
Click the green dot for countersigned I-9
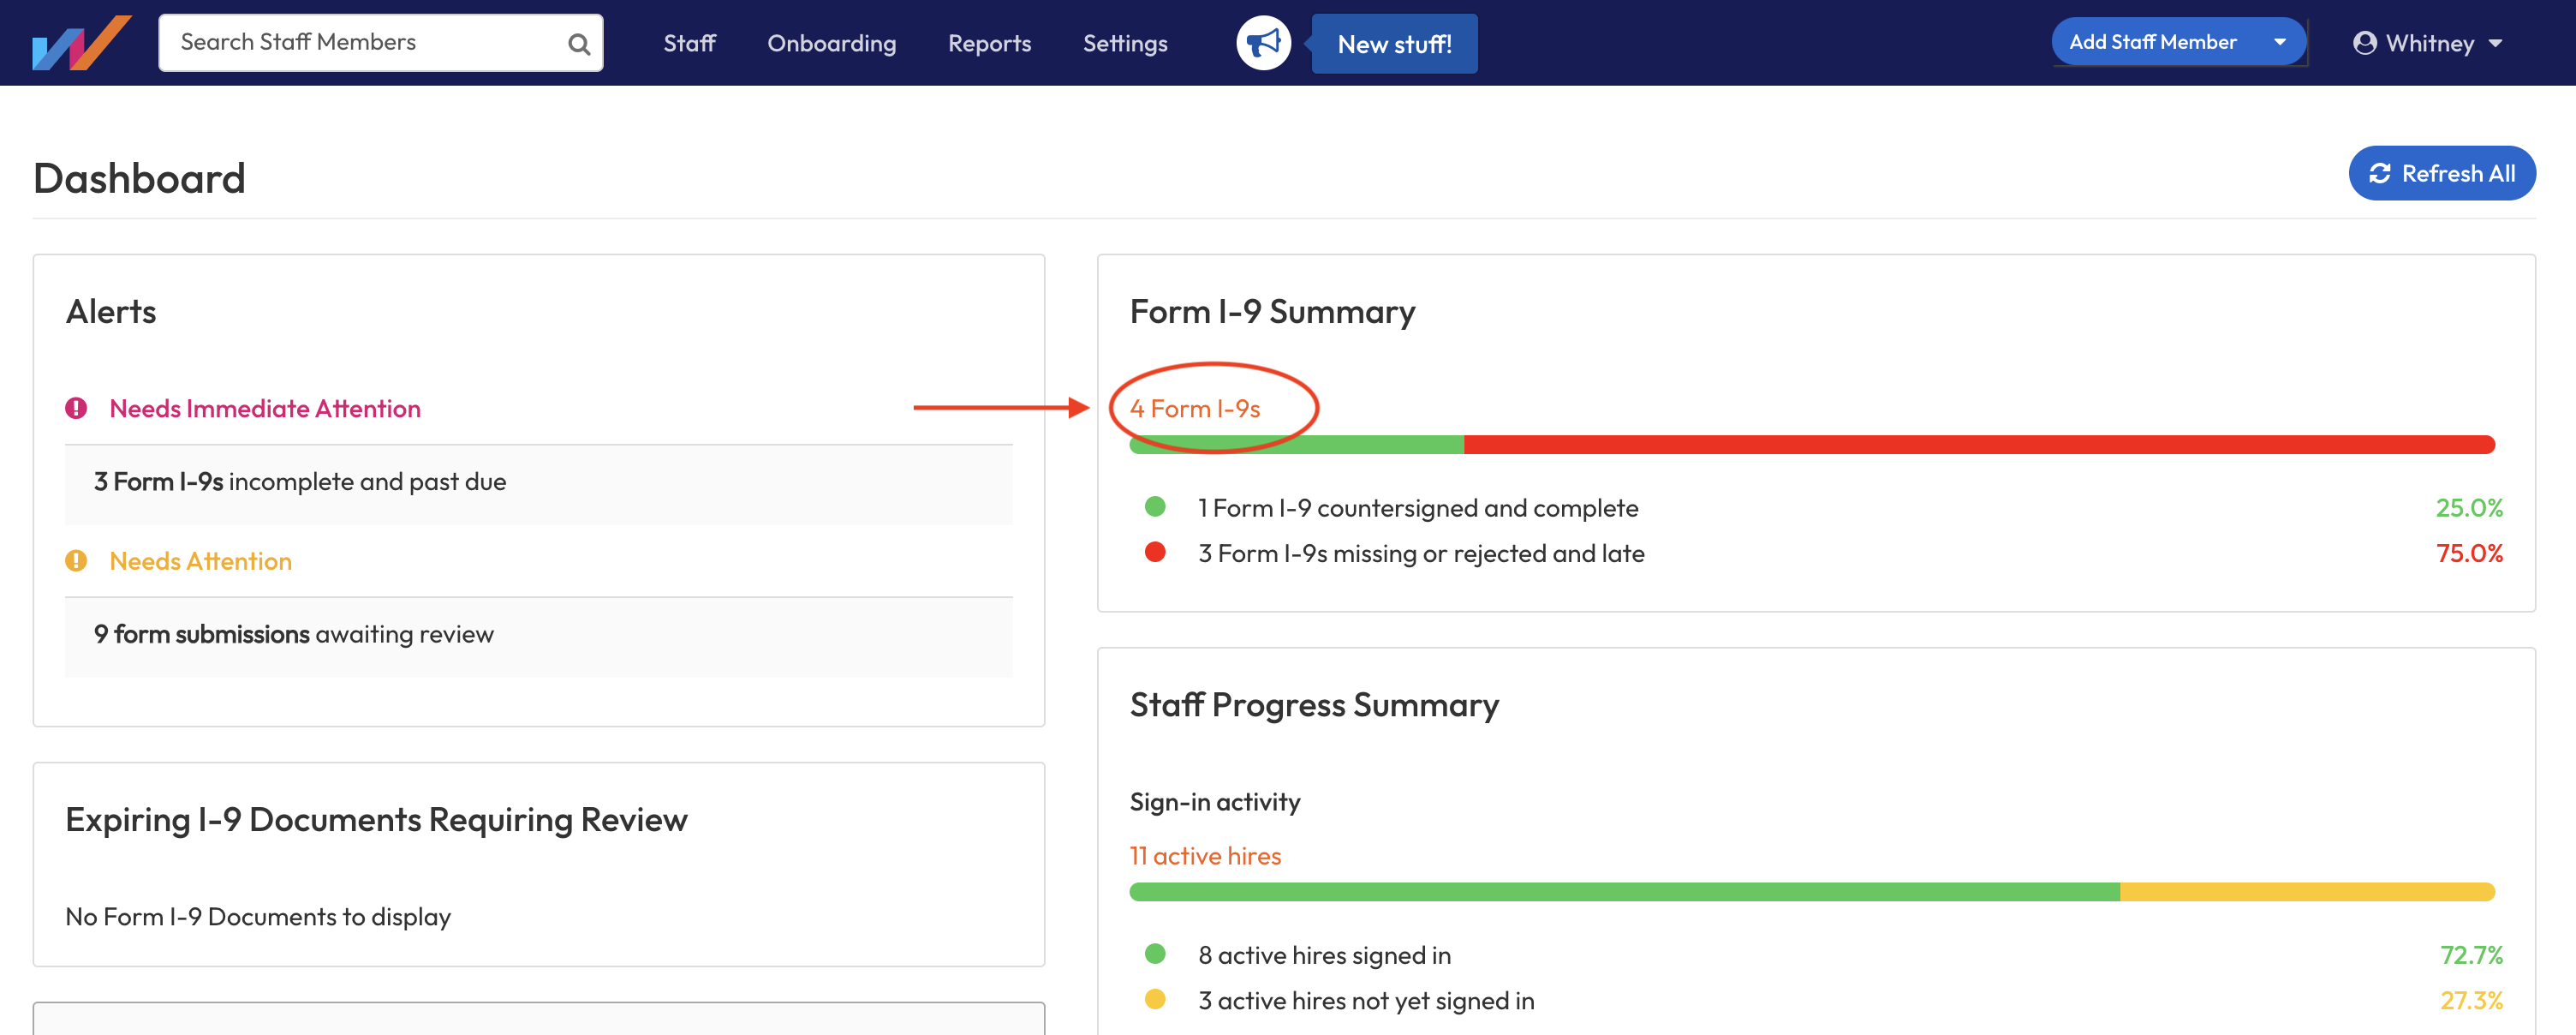[x=1155, y=507]
